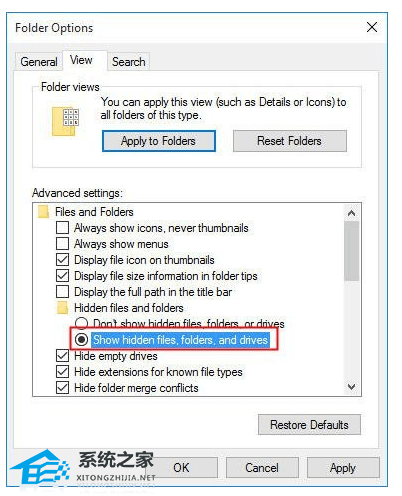402x496 pixels.
Task: Click the Reset Folders button
Action: click(x=290, y=141)
